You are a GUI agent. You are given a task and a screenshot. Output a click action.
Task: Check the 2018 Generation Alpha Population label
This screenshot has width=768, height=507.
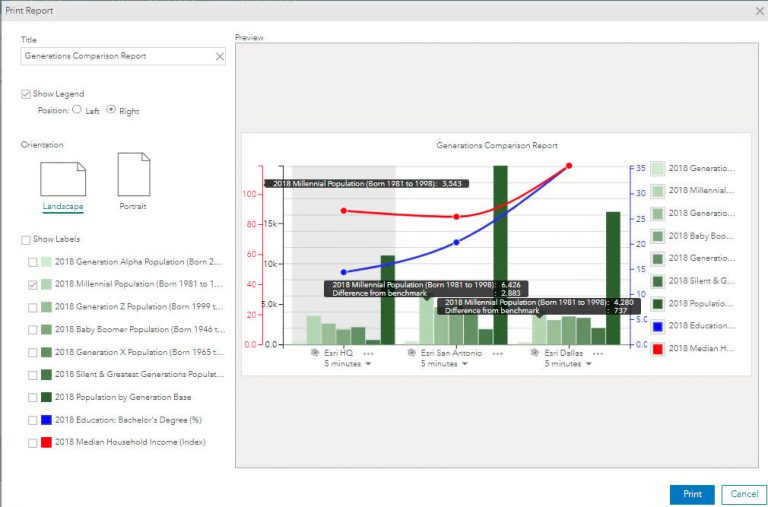pyautogui.click(x=32, y=262)
